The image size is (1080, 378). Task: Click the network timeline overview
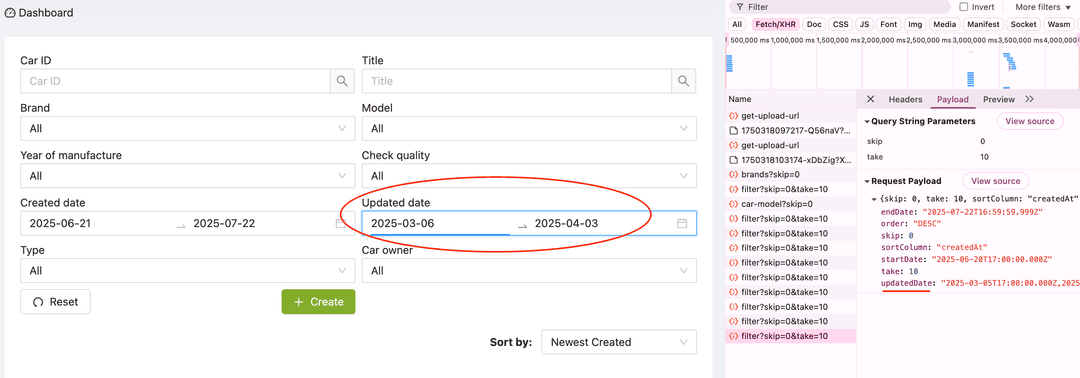click(902, 62)
